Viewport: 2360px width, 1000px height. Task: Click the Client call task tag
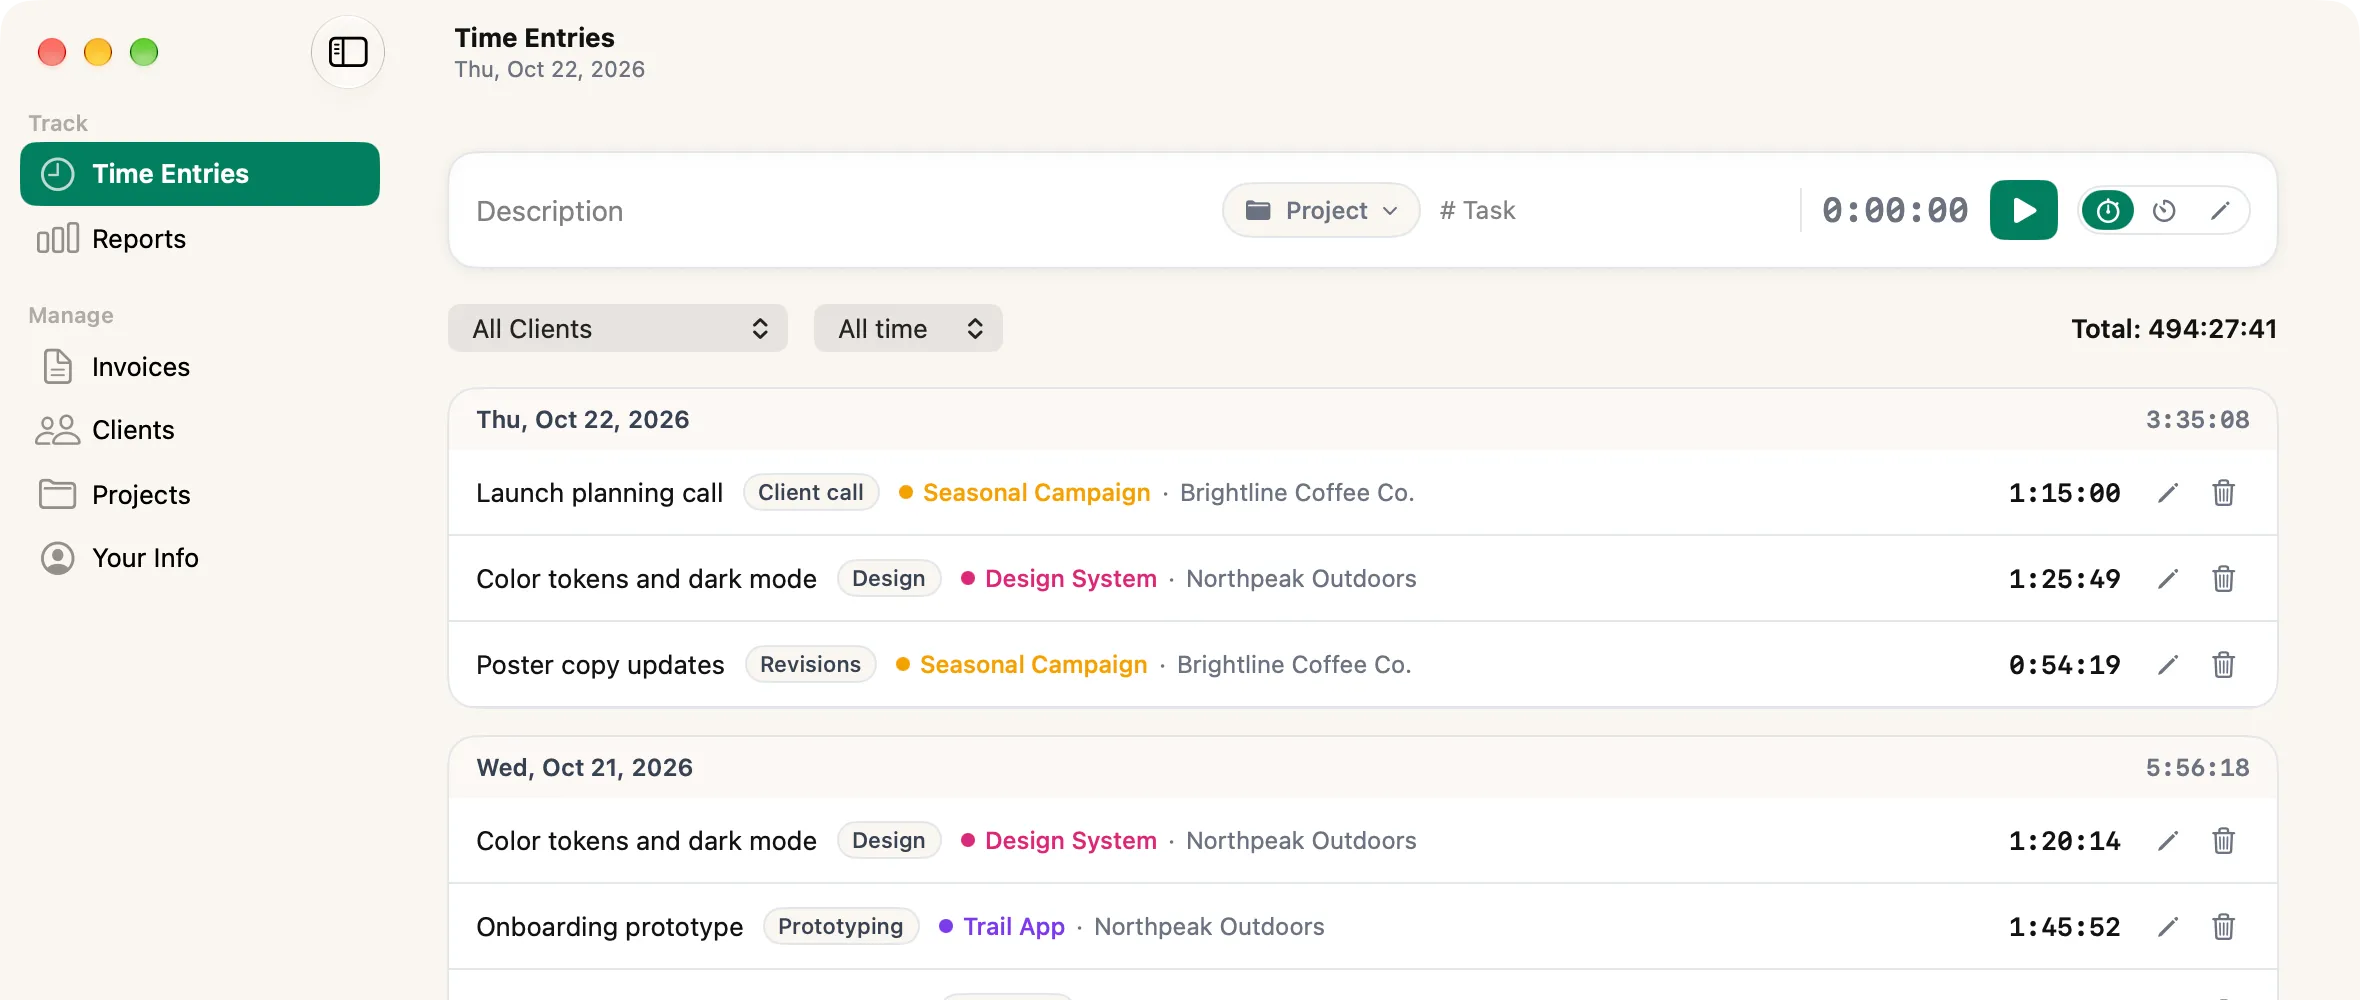click(811, 492)
